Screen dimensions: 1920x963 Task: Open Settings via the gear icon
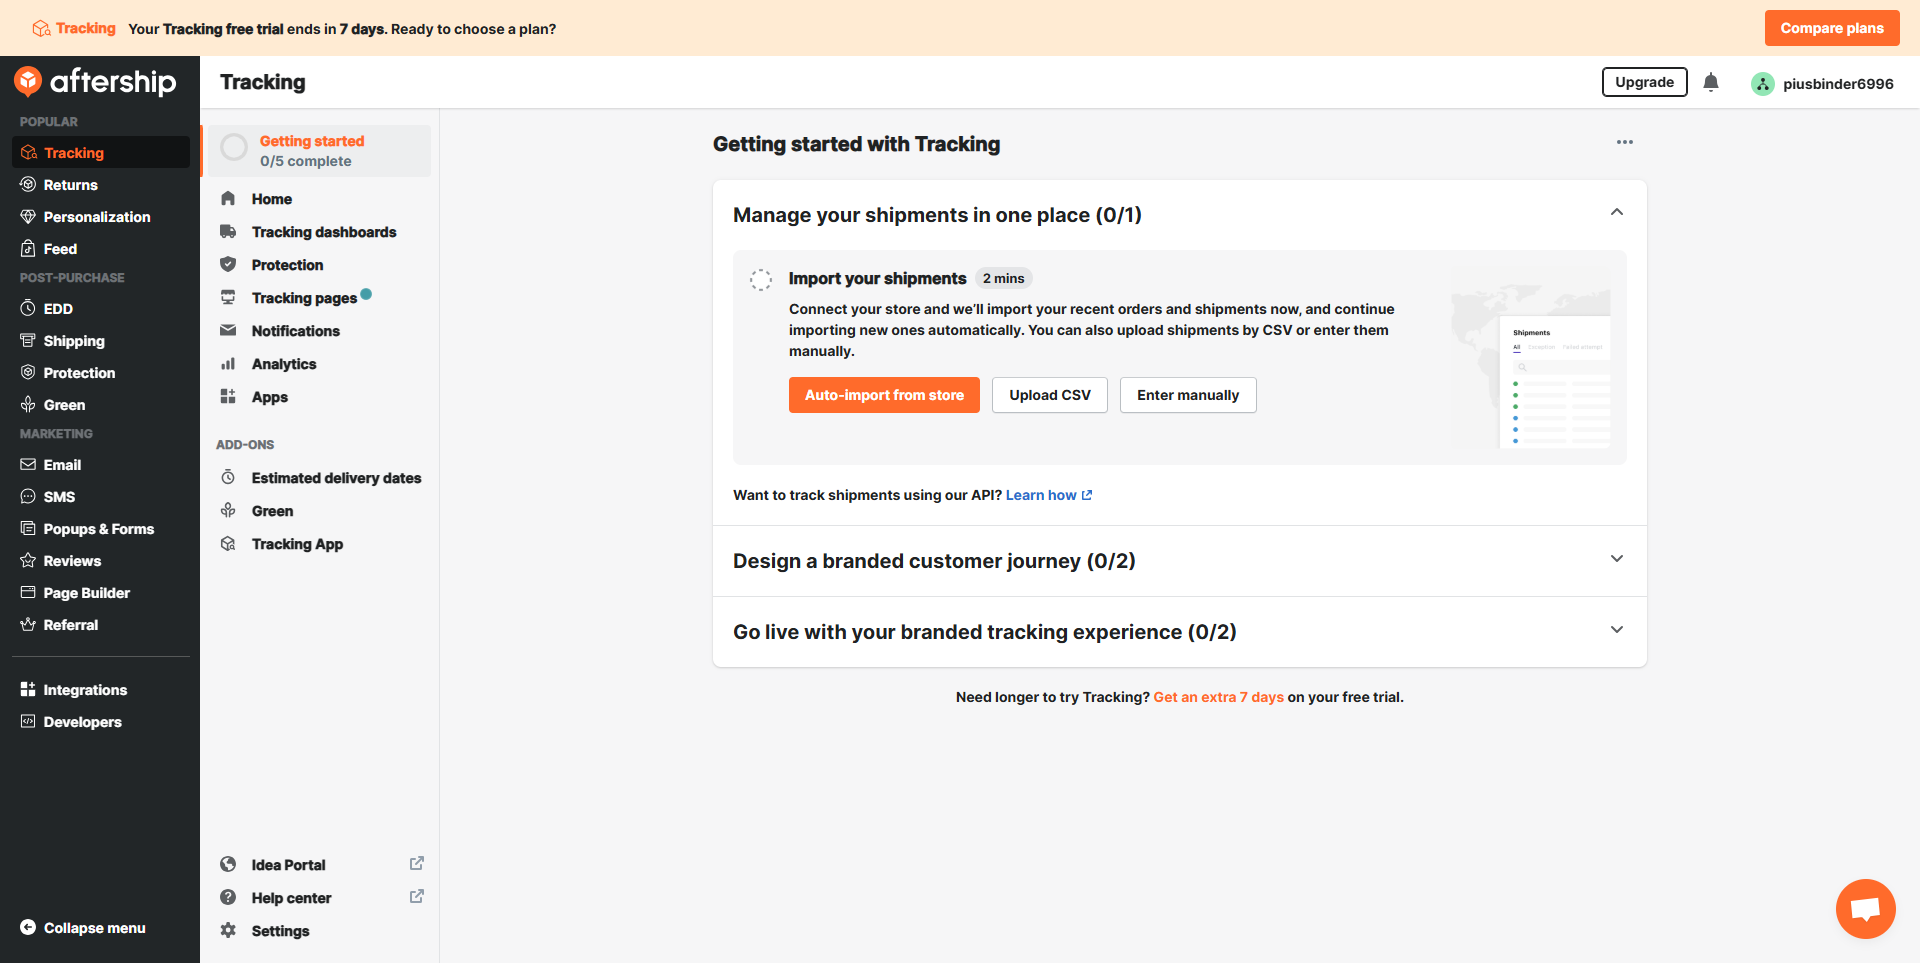(x=228, y=930)
